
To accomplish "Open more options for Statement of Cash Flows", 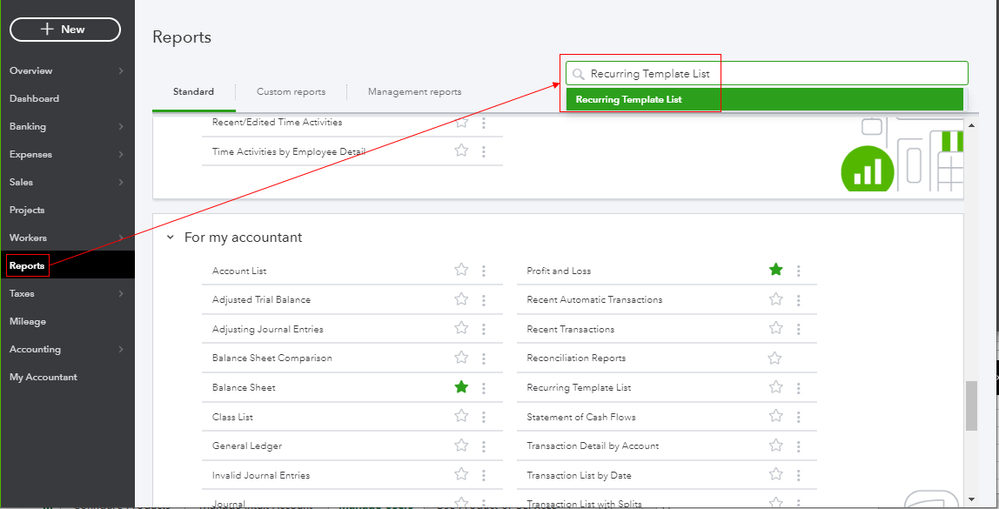I will (798, 417).
